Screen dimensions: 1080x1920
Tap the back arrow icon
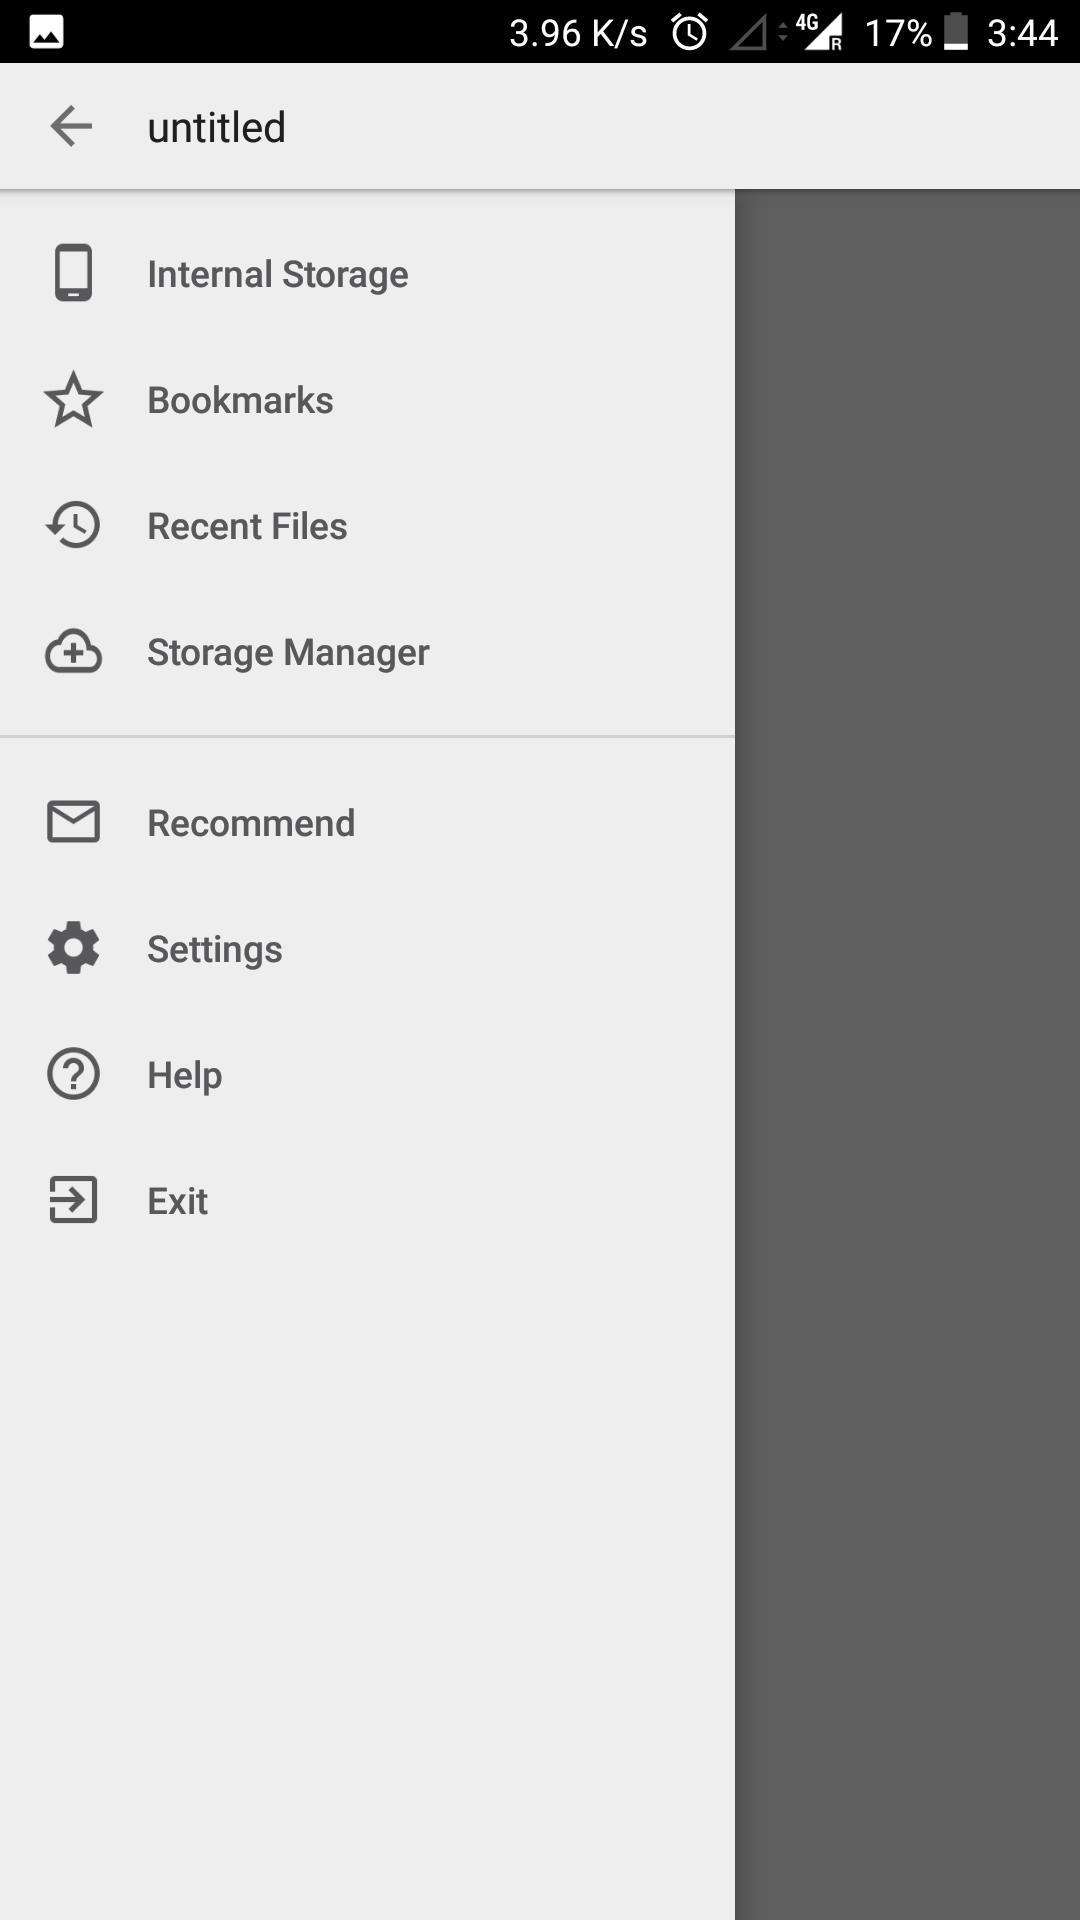[x=71, y=127]
